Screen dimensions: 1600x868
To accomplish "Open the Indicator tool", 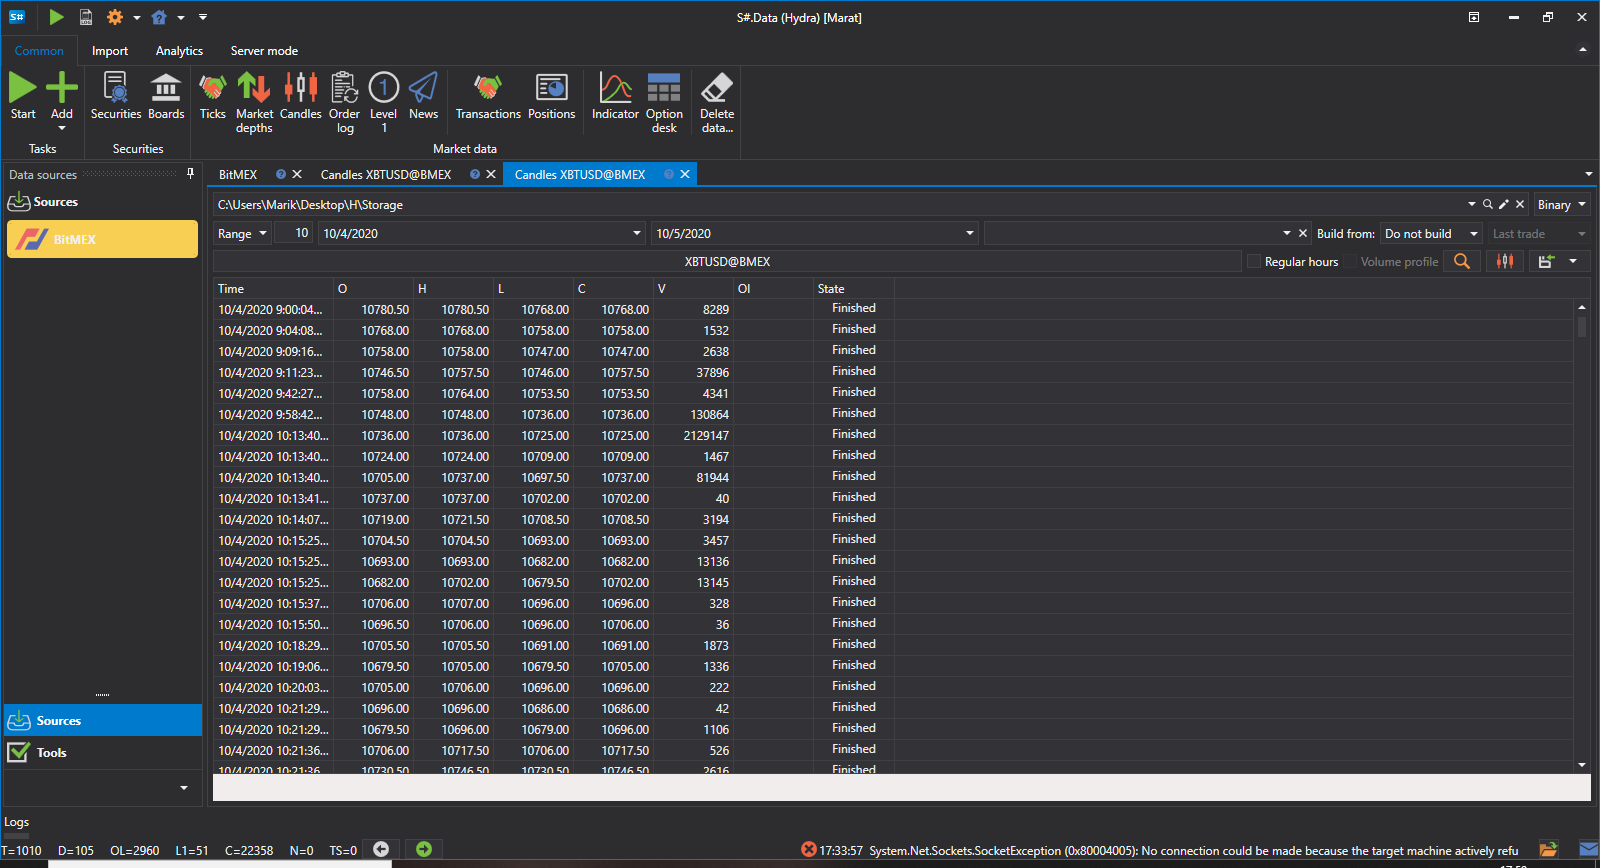I will [x=615, y=97].
